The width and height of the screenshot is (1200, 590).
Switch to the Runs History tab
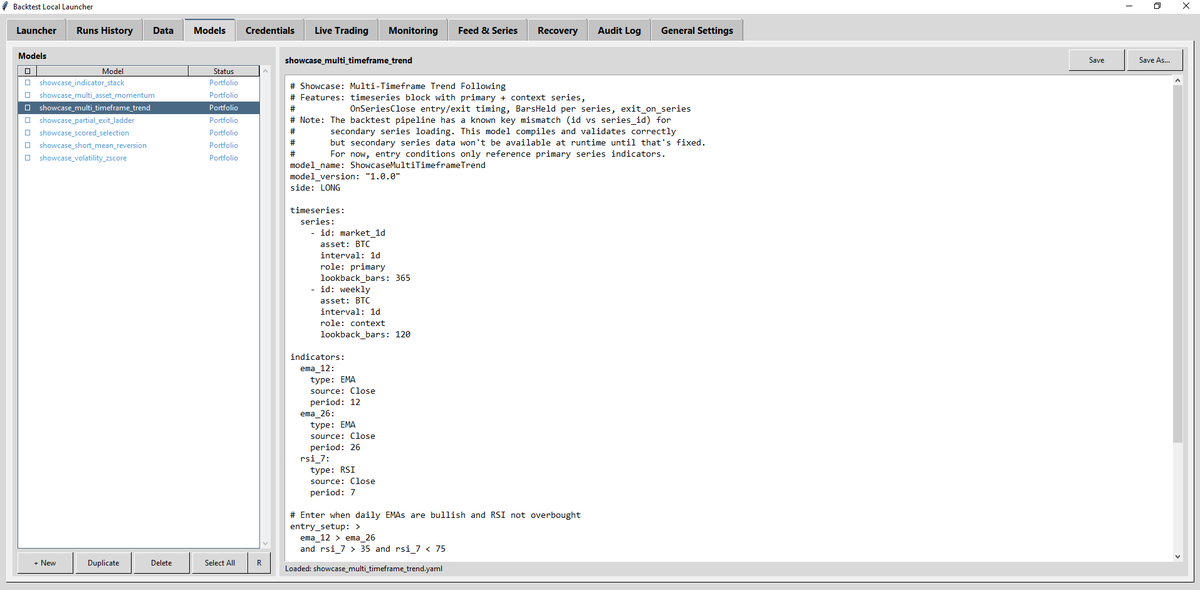105,30
